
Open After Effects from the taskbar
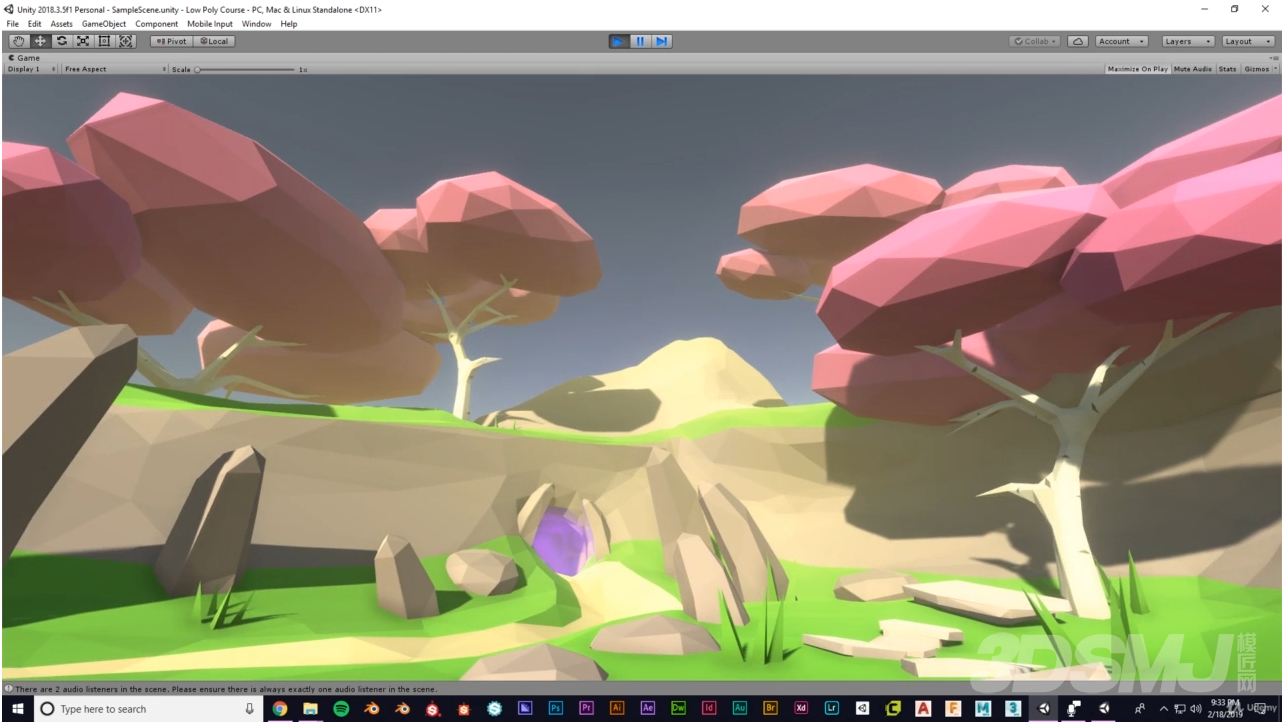[648, 708]
